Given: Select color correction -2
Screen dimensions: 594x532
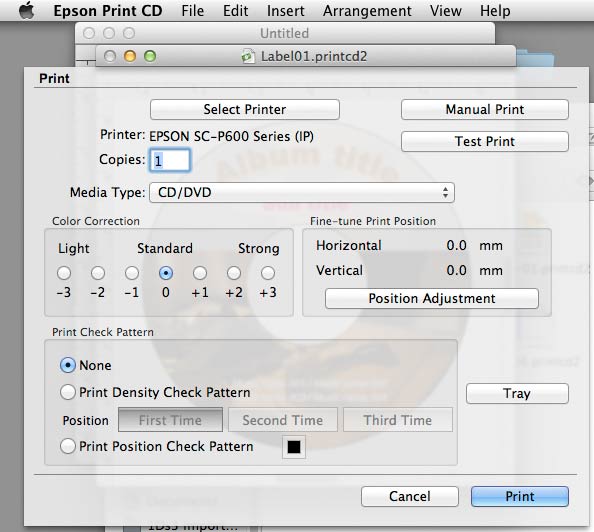Looking at the screenshot, I should click(98, 273).
